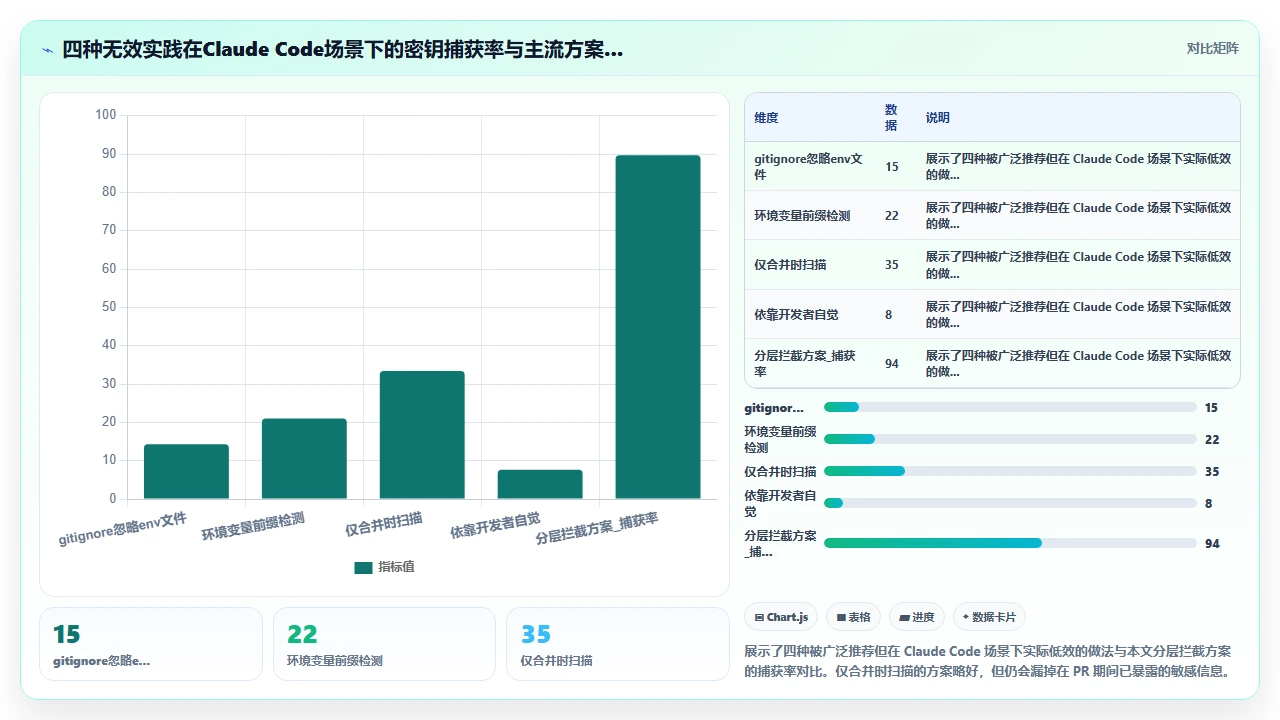Screen dimensions: 1280x720
Task: Click the 指标值 legend text
Action: 396,567
